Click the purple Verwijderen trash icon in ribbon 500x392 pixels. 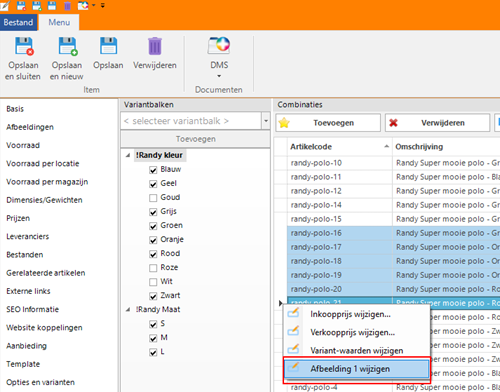coord(155,46)
